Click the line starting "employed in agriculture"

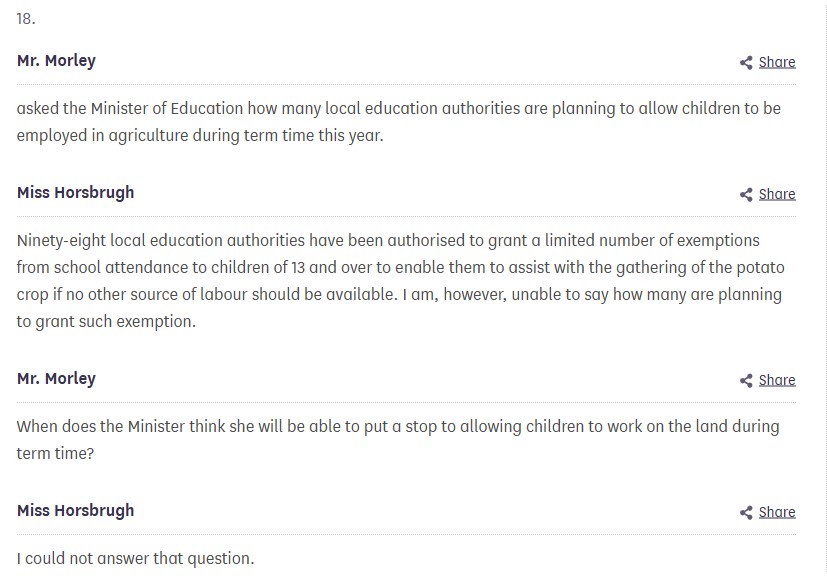(199, 134)
